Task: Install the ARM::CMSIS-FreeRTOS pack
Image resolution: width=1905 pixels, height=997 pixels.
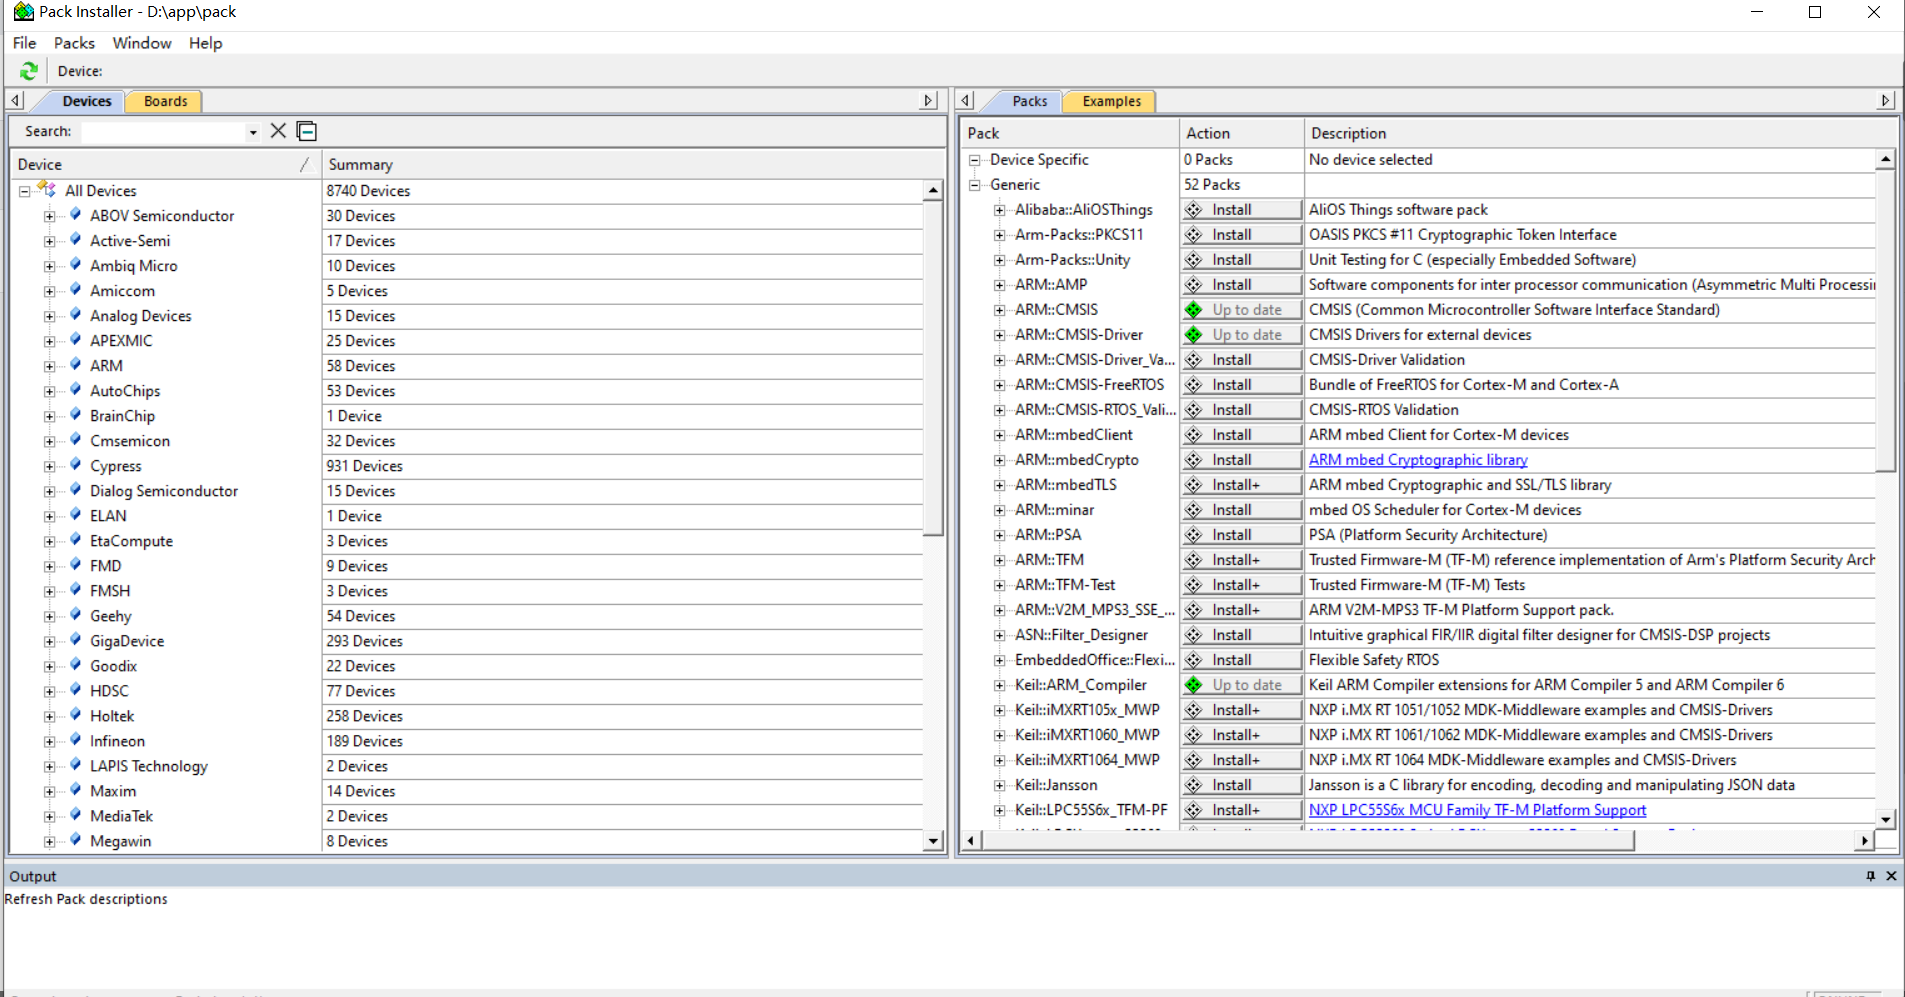Action: click(1241, 385)
